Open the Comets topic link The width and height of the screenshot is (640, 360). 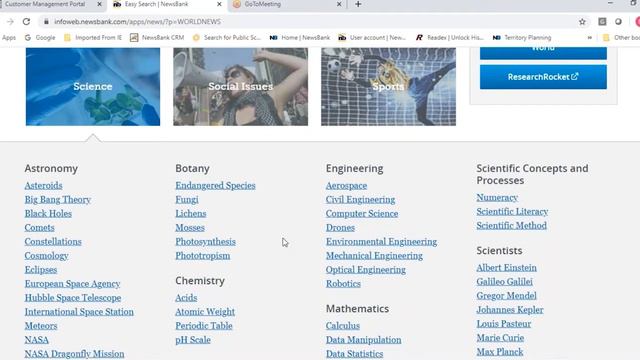click(39, 228)
